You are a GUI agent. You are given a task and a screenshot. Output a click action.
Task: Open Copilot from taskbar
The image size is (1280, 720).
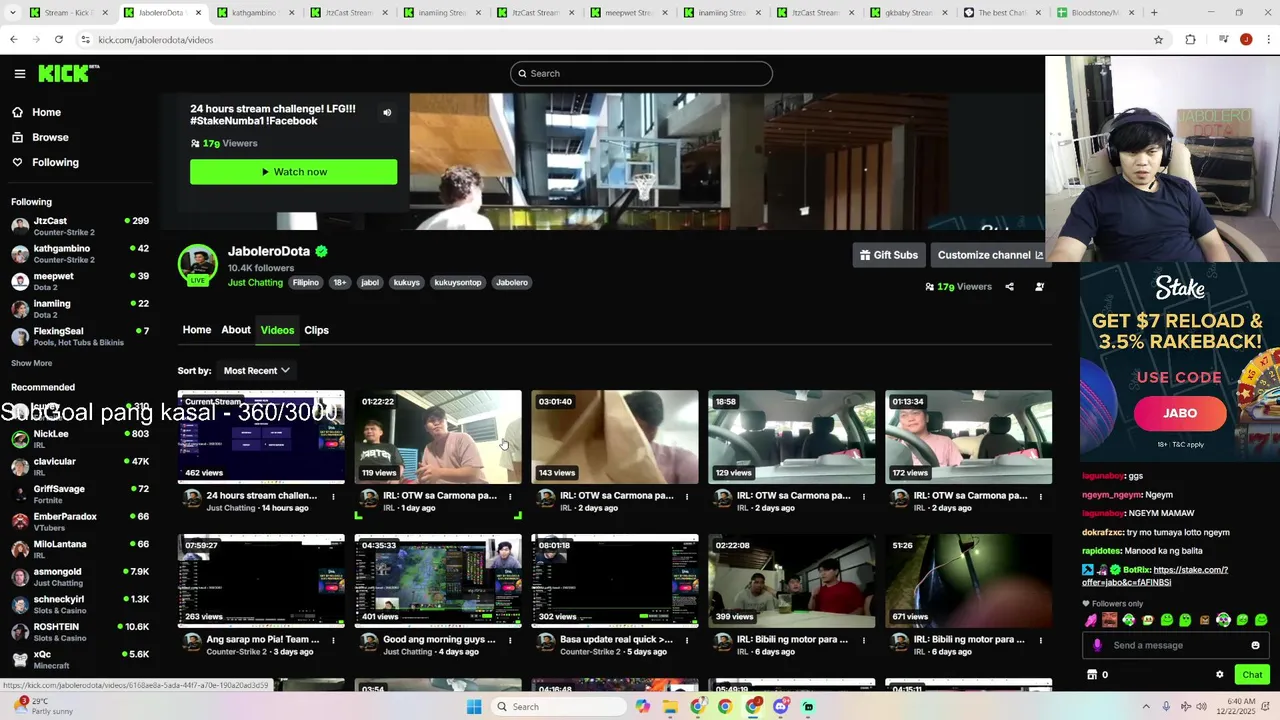642,707
